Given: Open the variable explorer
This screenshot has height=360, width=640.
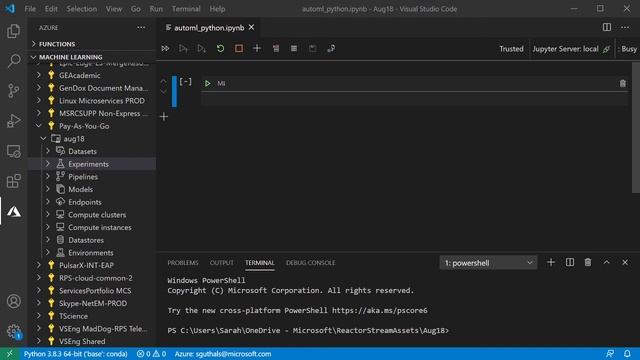Looking at the screenshot, I should coord(294,49).
